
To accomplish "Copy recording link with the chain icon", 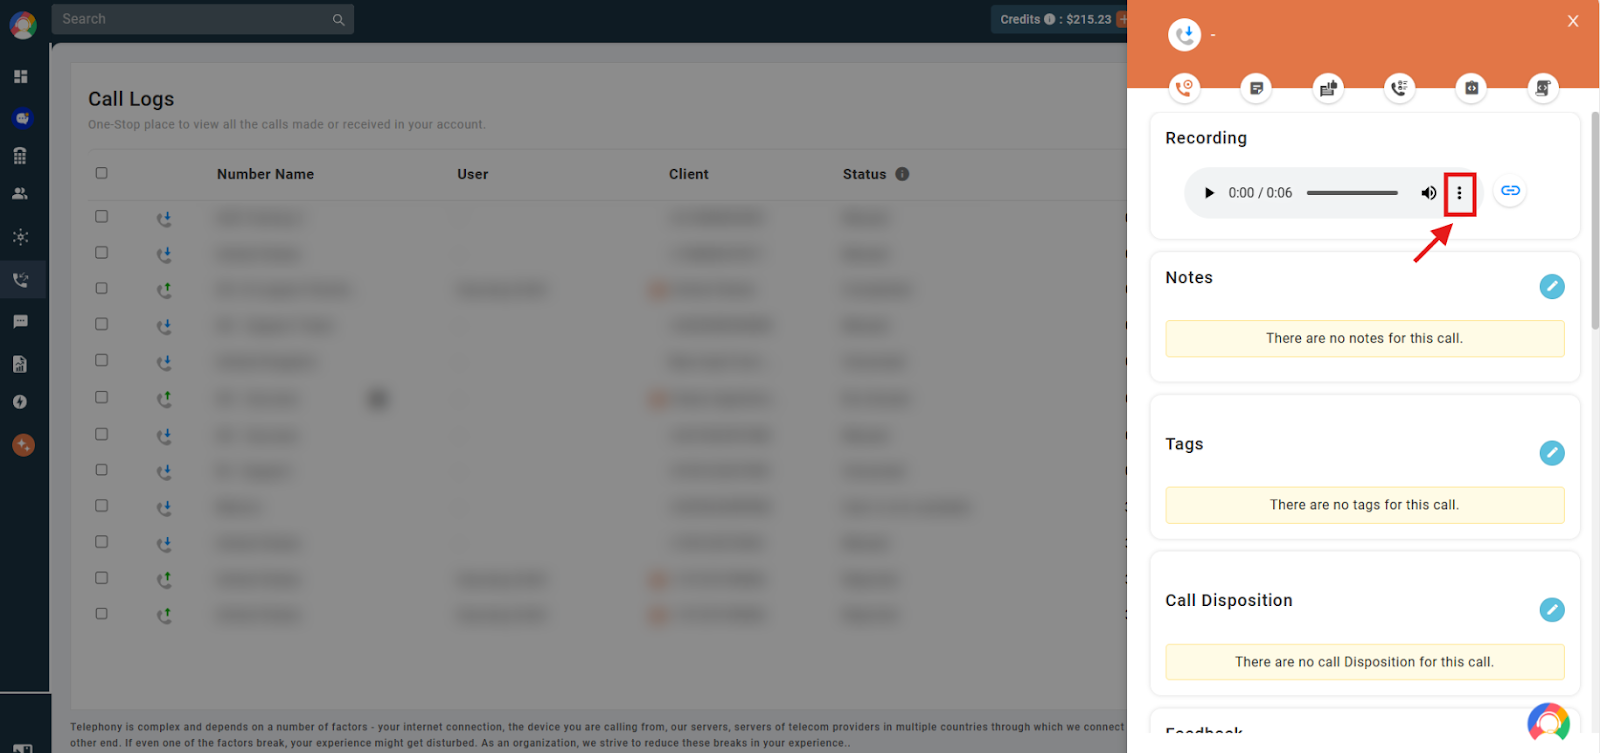I will [x=1510, y=191].
